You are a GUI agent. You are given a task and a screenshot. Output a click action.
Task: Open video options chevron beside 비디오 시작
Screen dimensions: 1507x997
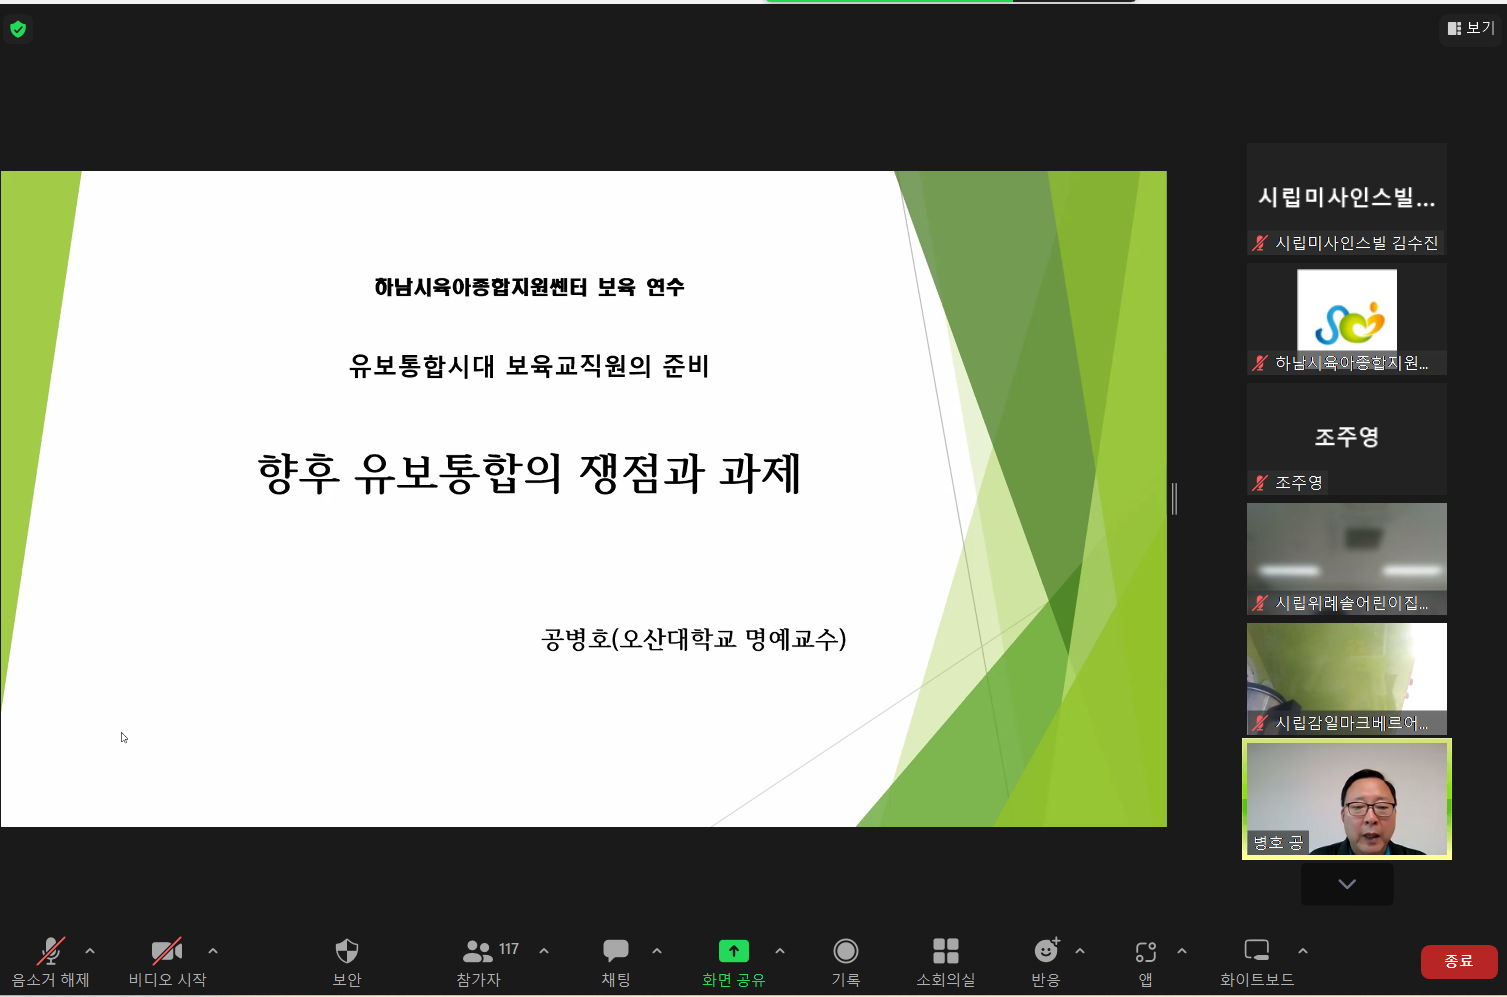(x=213, y=951)
